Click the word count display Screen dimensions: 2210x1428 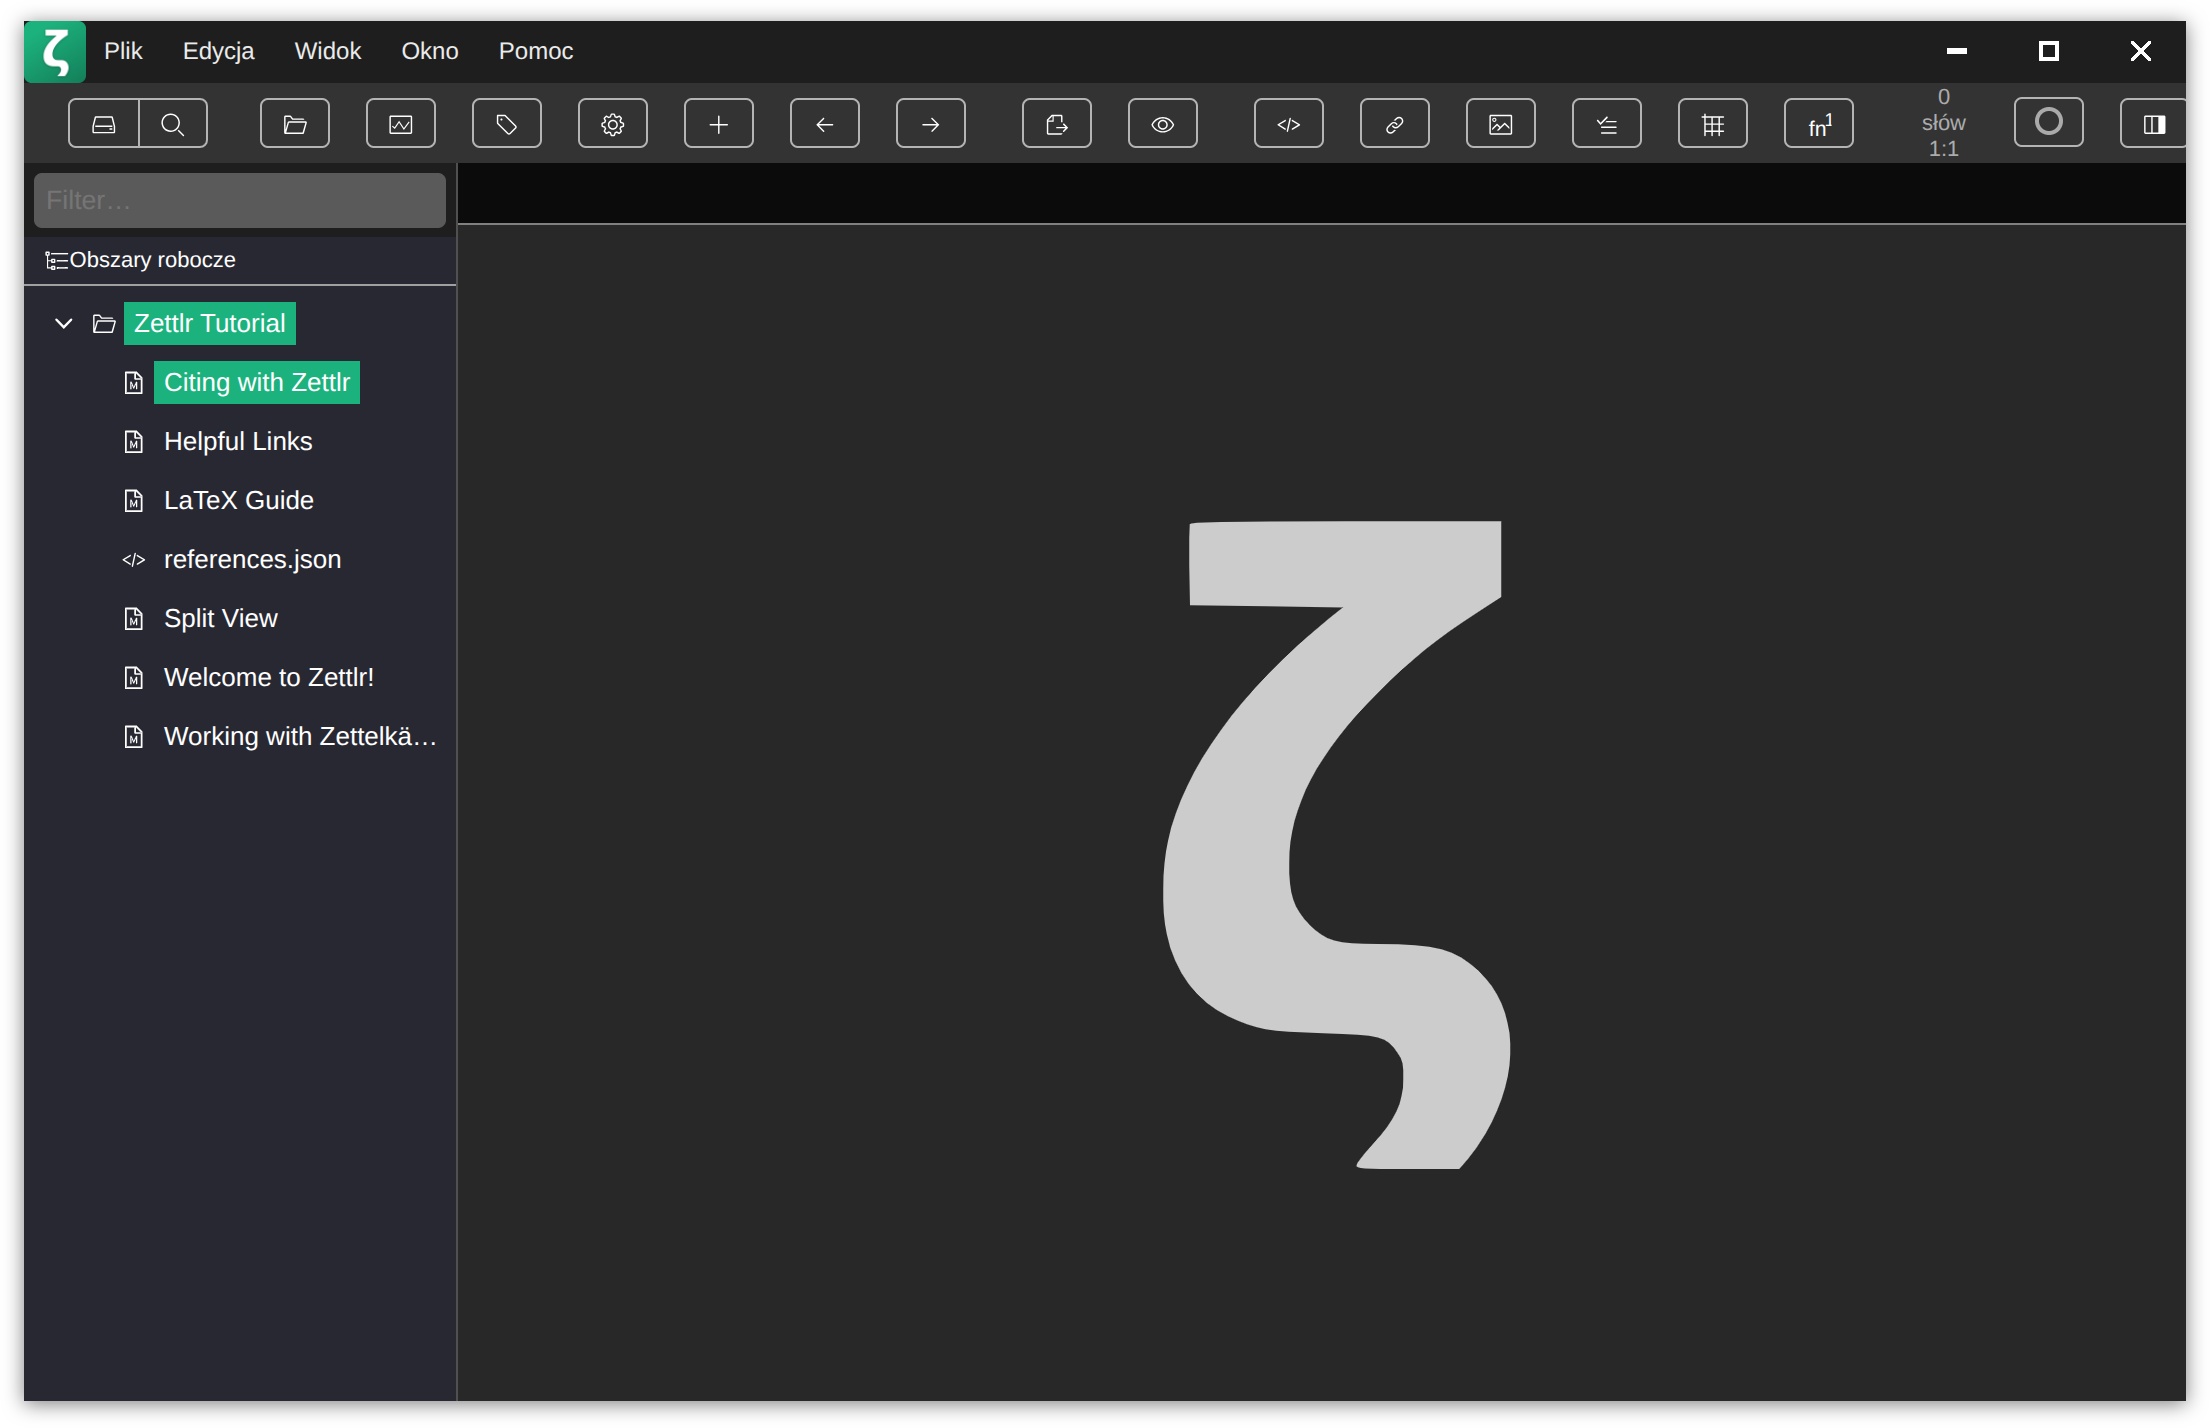coord(1943,123)
